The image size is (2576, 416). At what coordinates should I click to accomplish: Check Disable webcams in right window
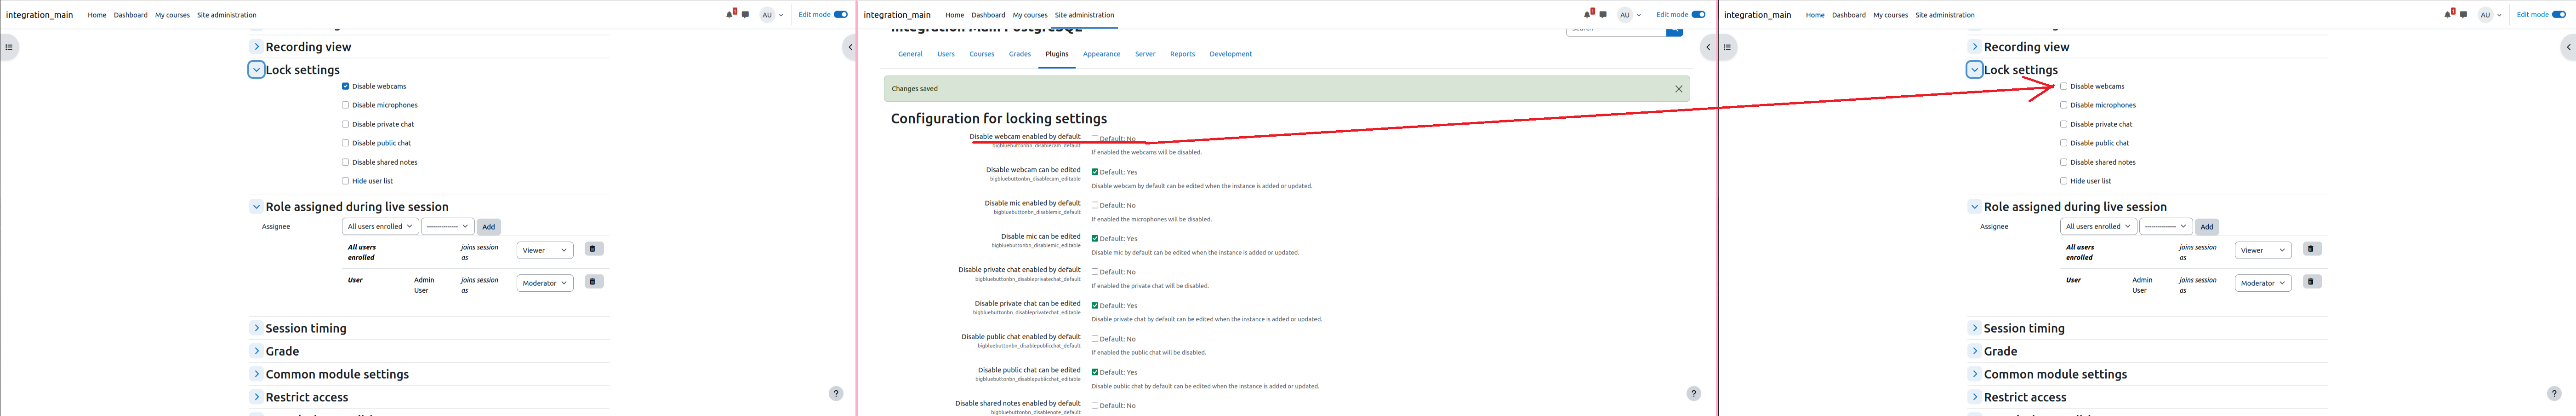[2064, 86]
